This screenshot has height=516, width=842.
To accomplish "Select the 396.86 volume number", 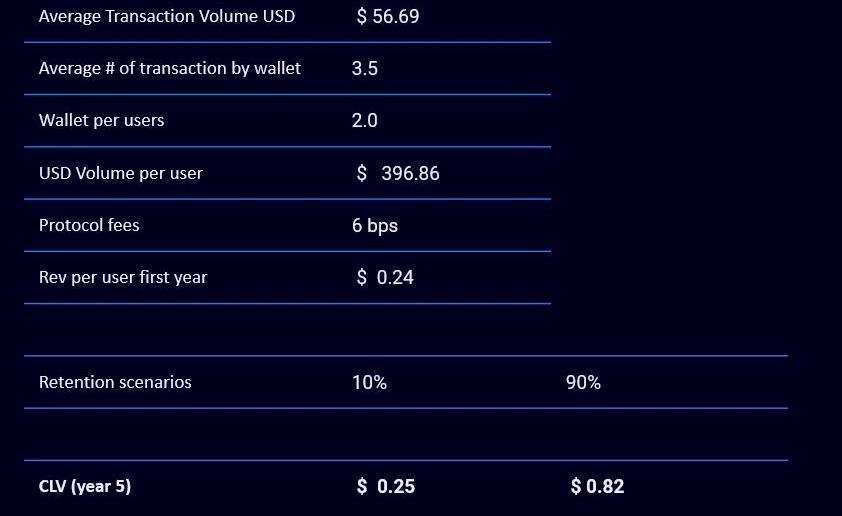I will point(410,174).
